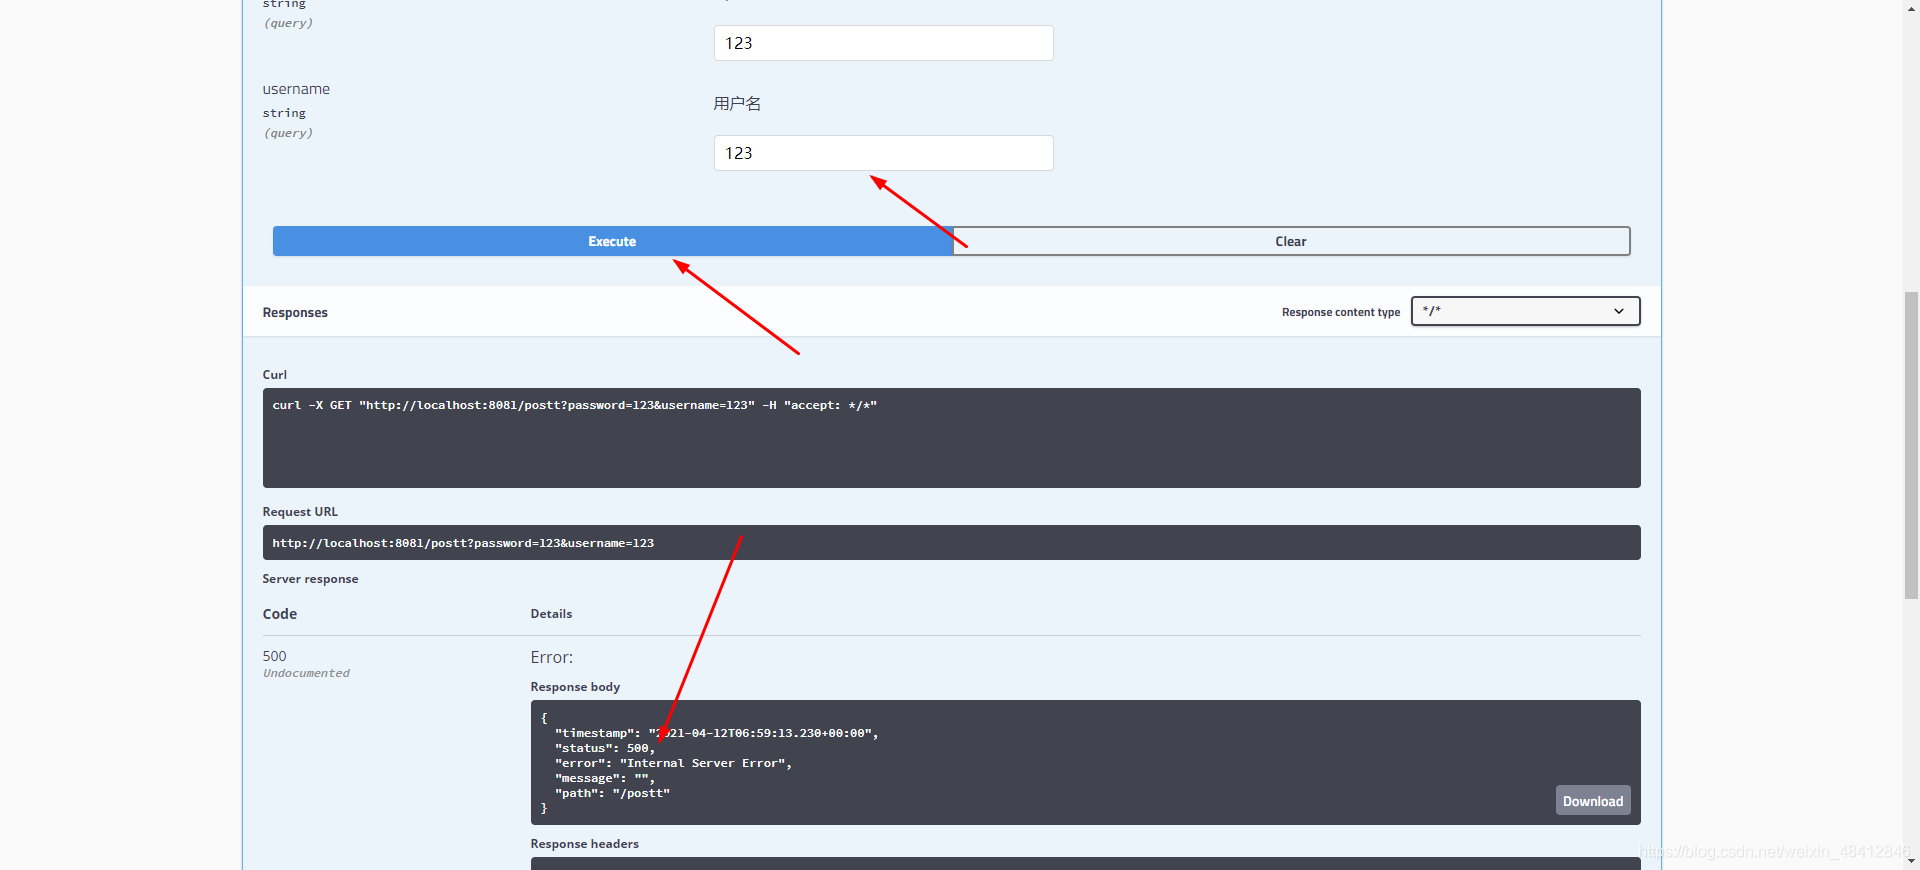Open the Response content type dropdown
The height and width of the screenshot is (870, 1920).
pos(1525,311)
